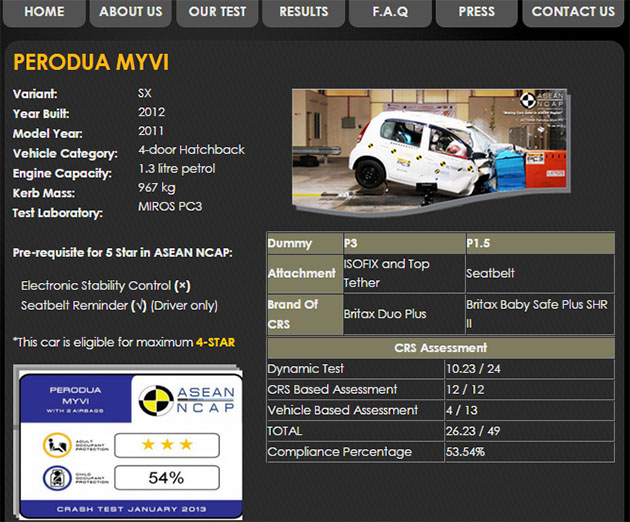Open the F.A.Q tab
Image resolution: width=630 pixels, height=522 pixels.
pyautogui.click(x=390, y=12)
